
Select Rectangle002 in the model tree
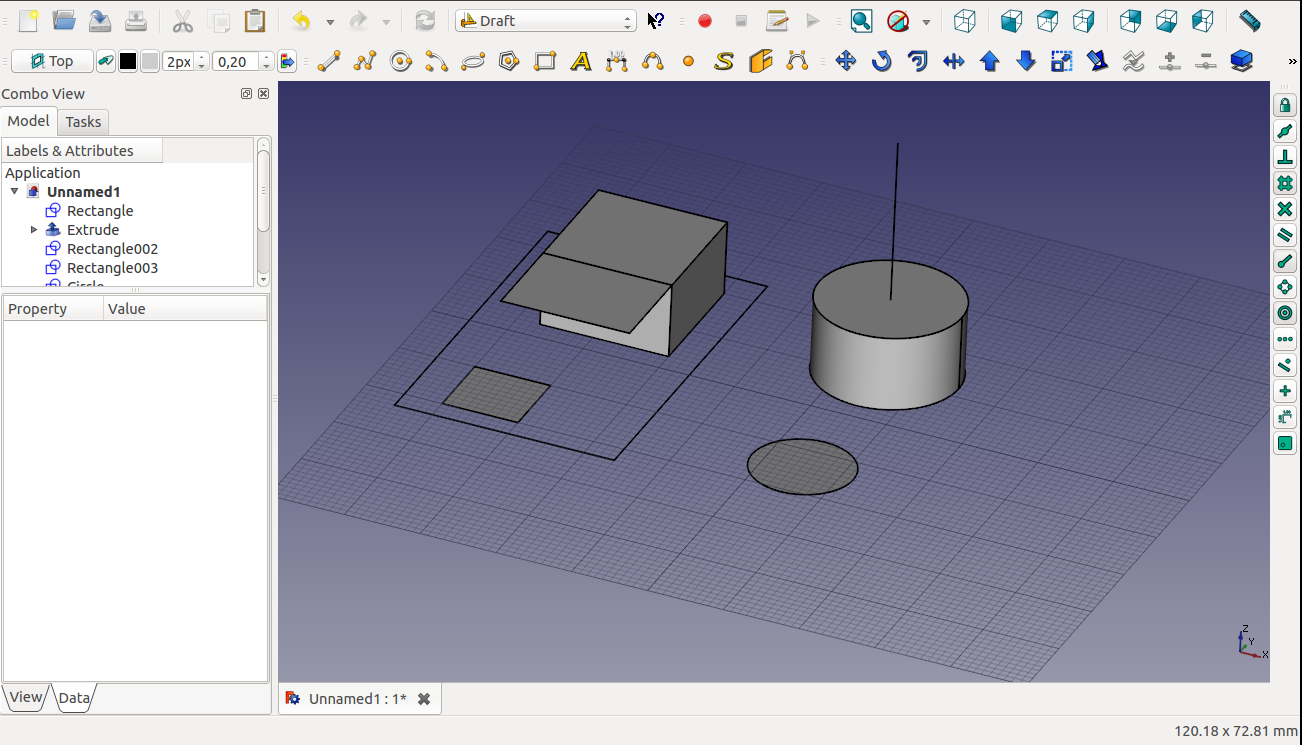tap(111, 249)
